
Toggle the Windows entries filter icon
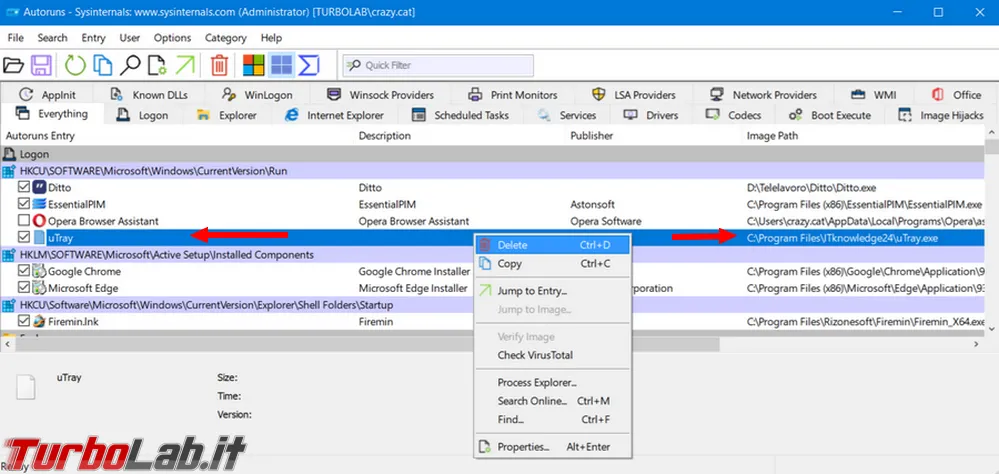pos(281,65)
